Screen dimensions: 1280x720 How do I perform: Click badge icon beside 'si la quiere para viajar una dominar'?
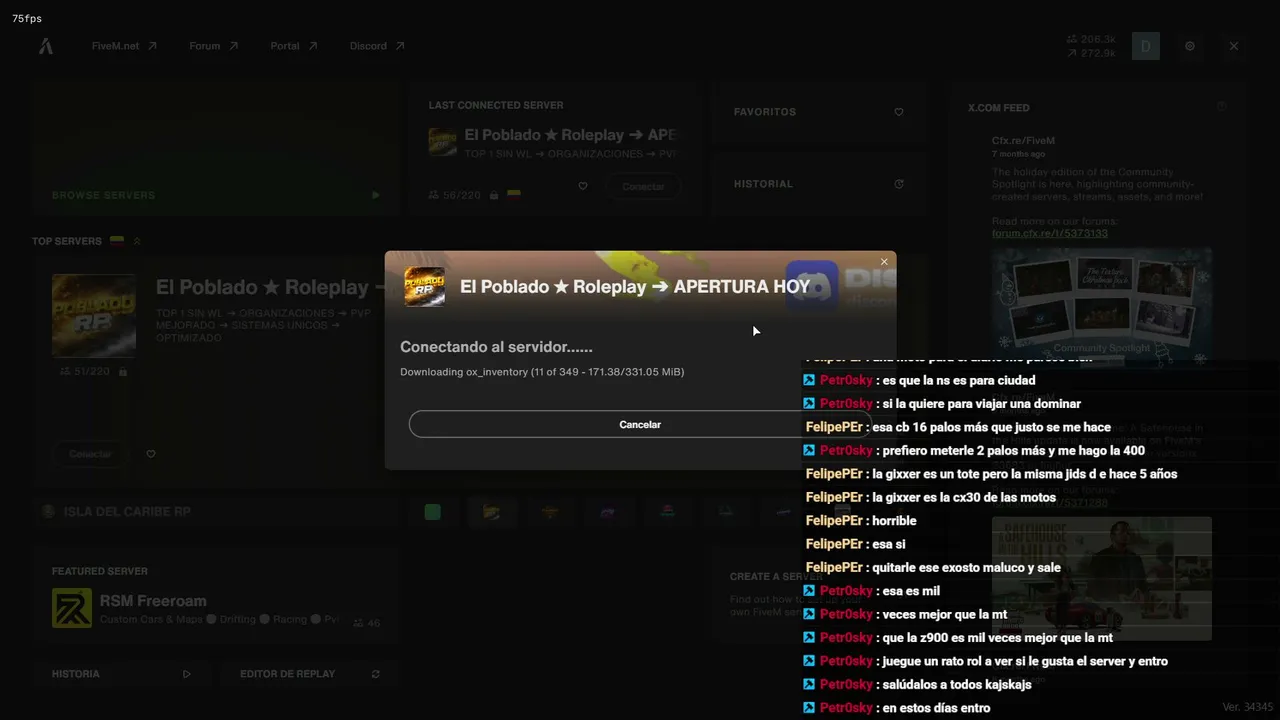coord(810,404)
